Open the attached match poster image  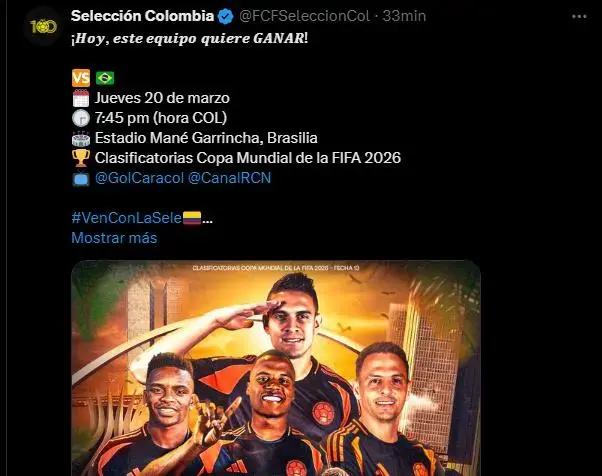pyautogui.click(x=276, y=368)
